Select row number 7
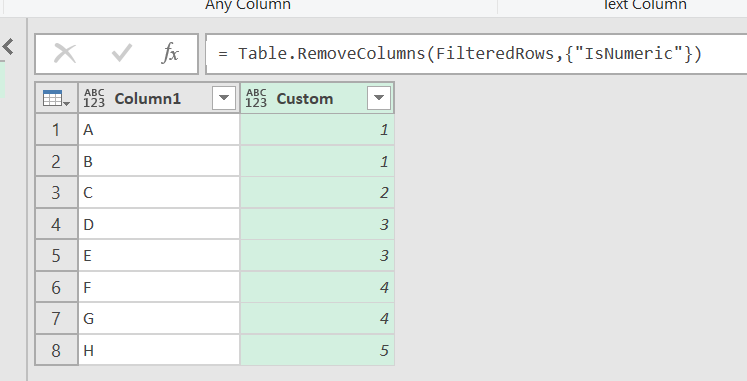Image resolution: width=747 pixels, height=381 pixels. coord(56,319)
